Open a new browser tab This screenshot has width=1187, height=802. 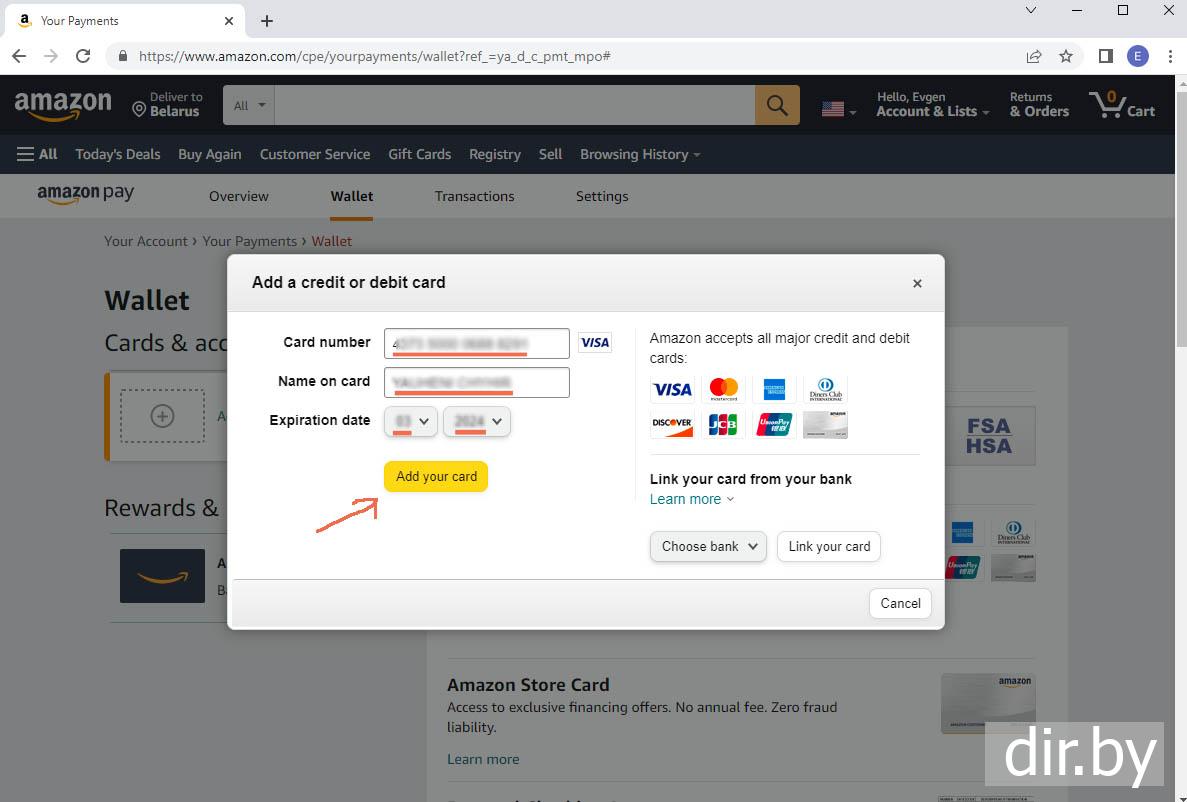266,21
